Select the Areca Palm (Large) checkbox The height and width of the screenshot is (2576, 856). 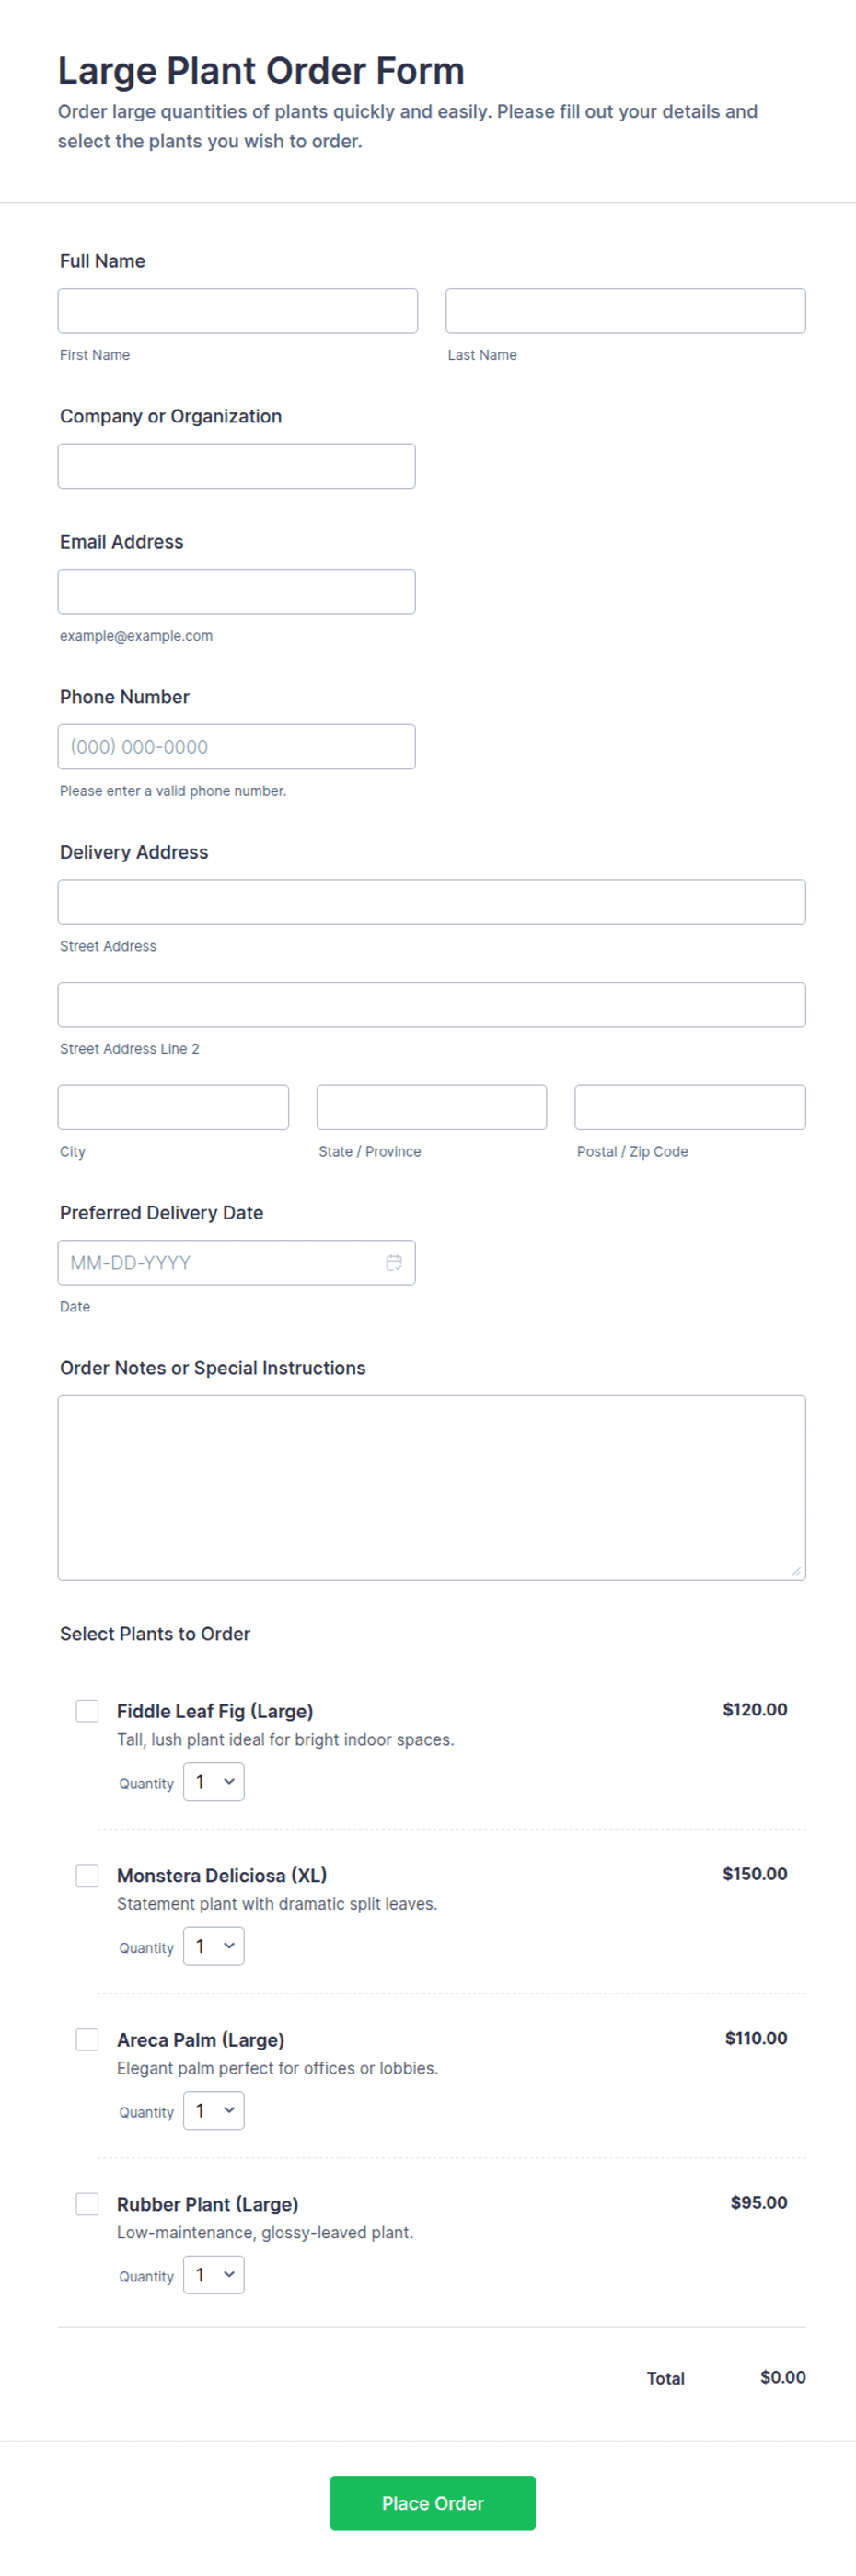(87, 2038)
